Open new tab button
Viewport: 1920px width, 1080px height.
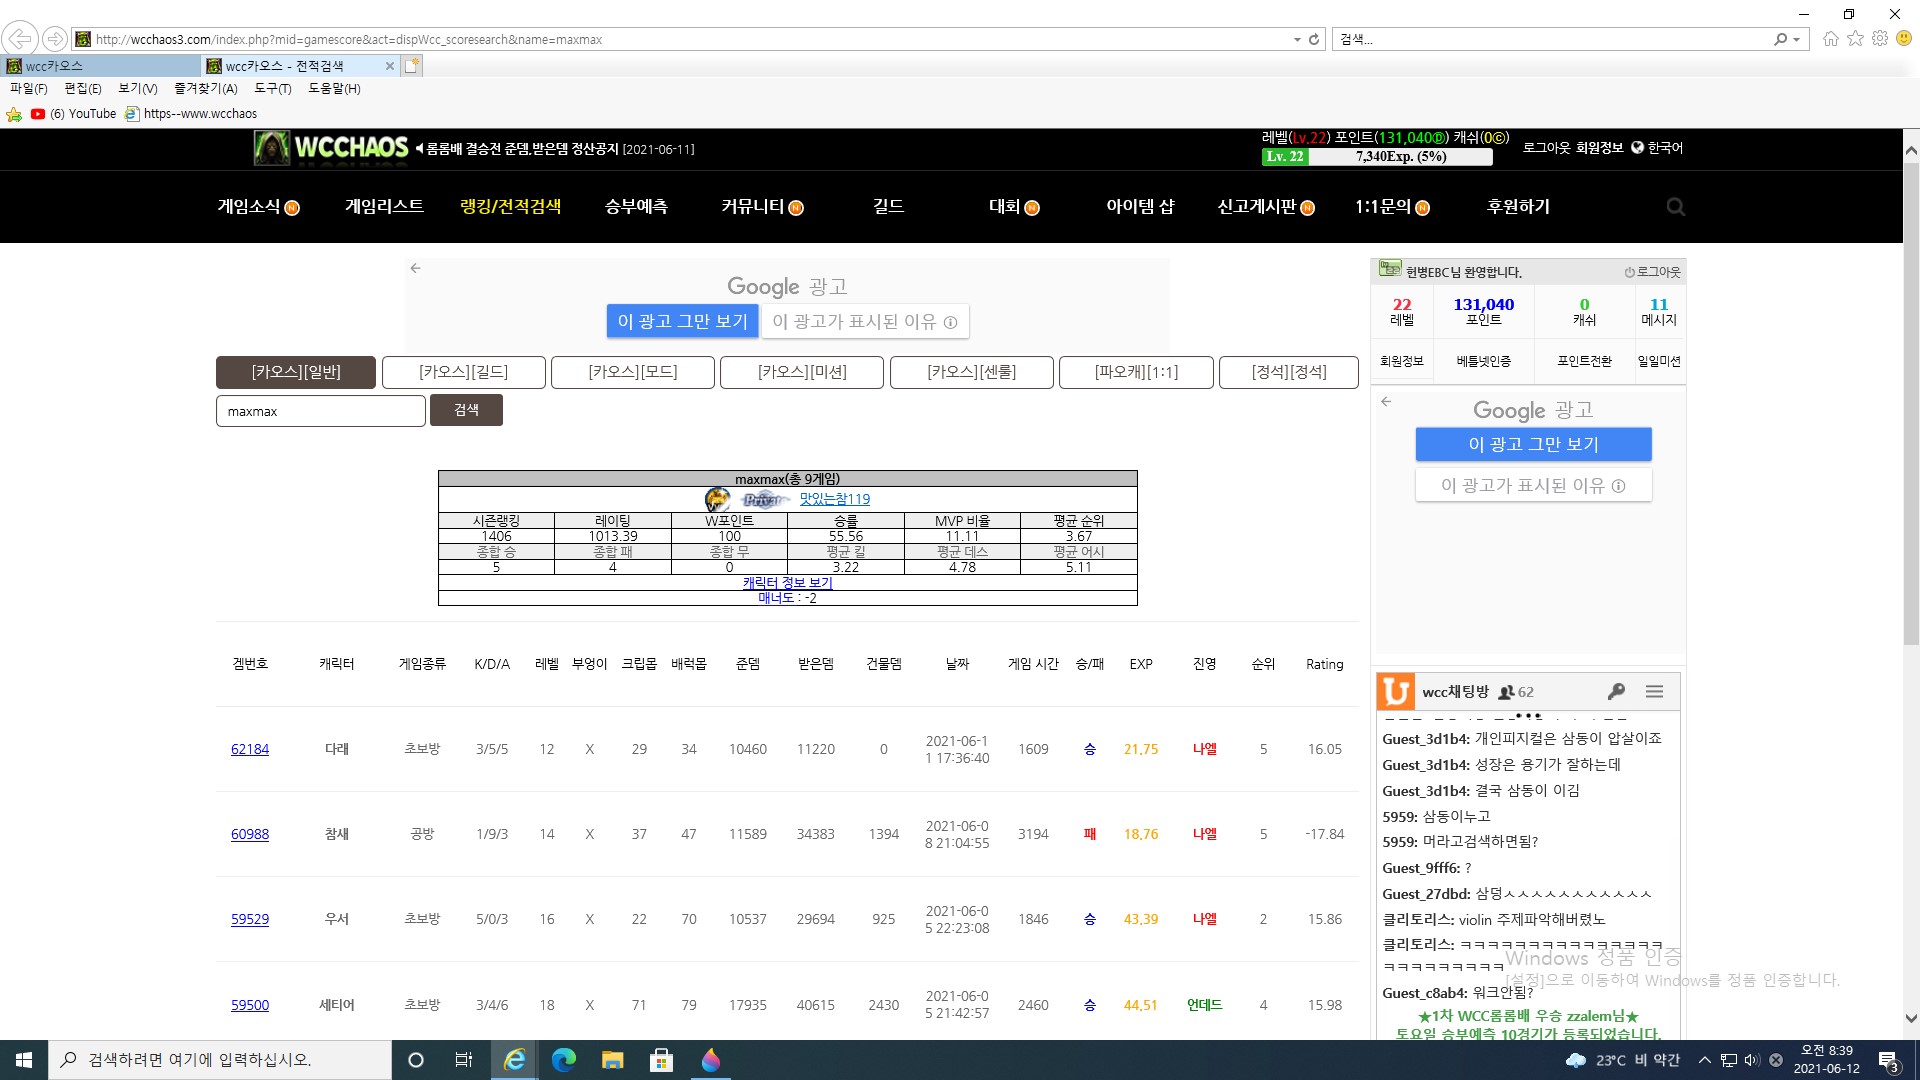(412, 66)
